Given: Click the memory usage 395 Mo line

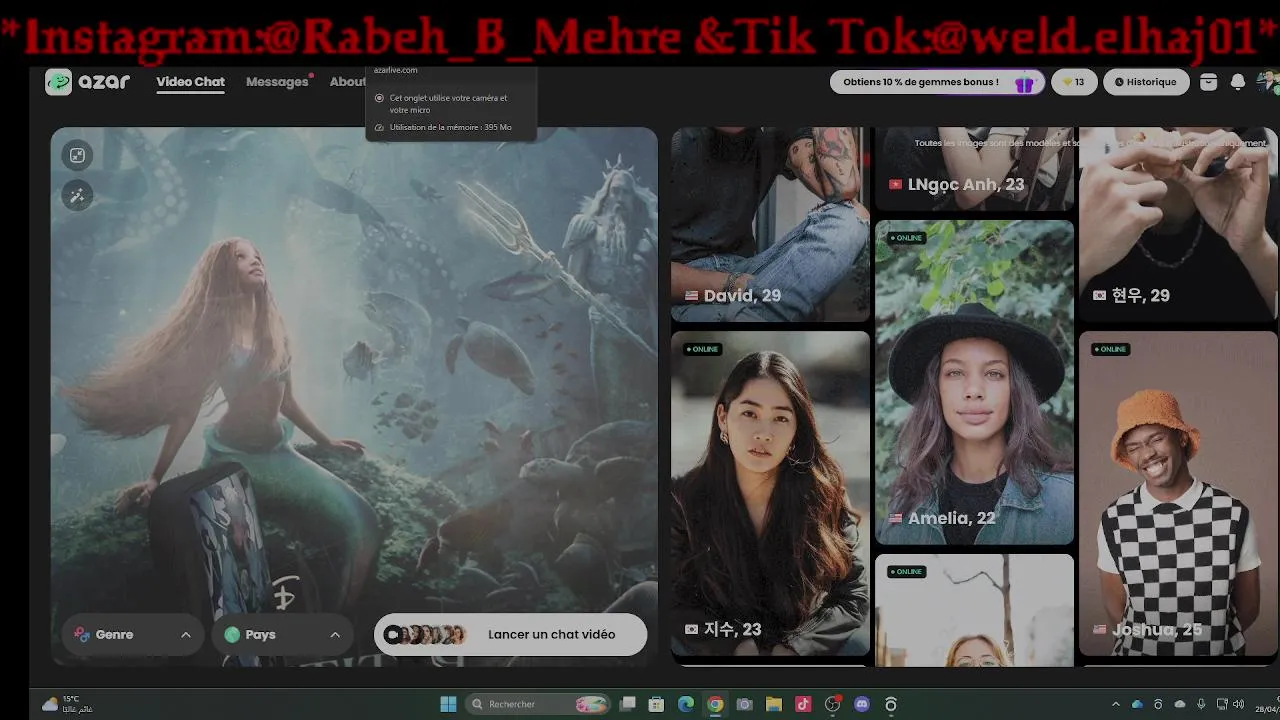Looking at the screenshot, I should pos(443,128).
